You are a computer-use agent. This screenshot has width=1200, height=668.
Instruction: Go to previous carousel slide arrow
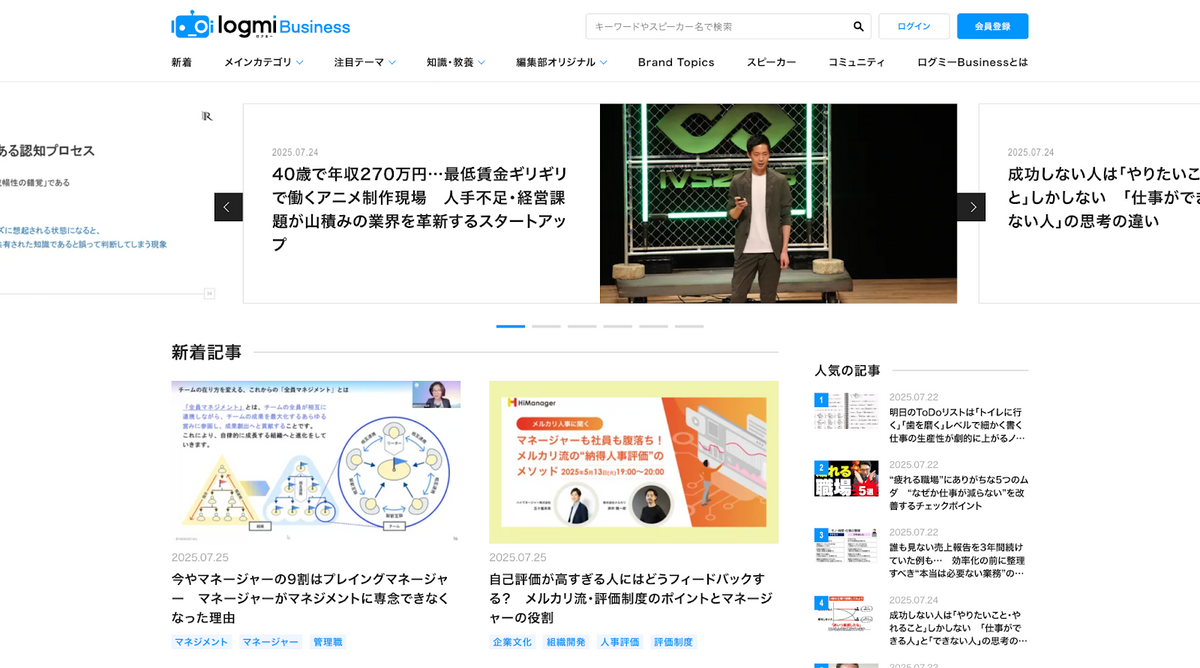click(228, 207)
